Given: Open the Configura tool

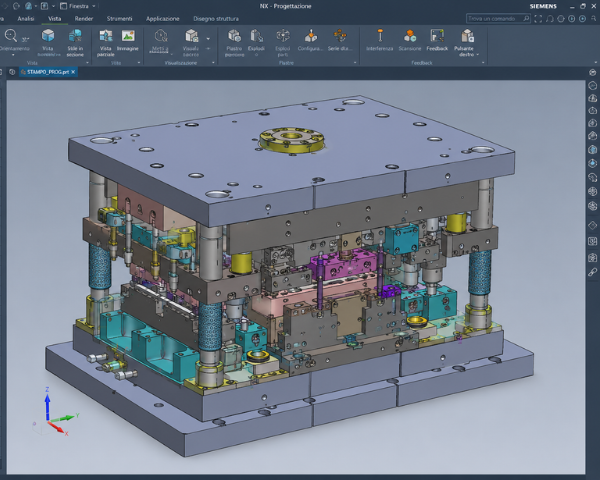Looking at the screenshot, I should (x=311, y=36).
